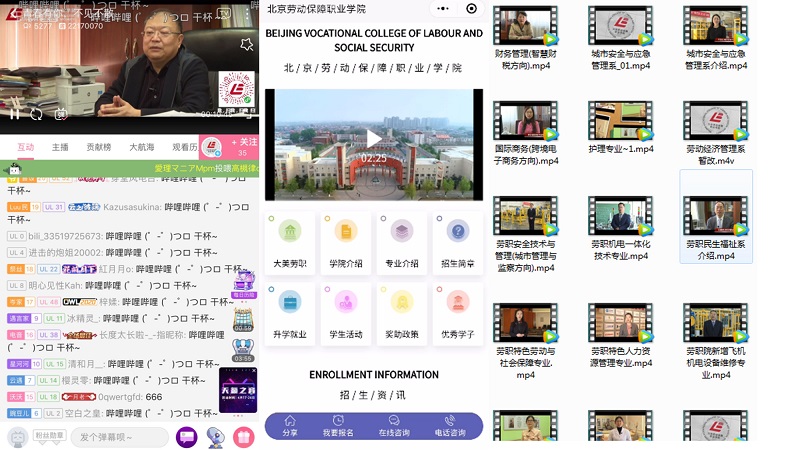This screenshot has height=450, width=800.
Task: Close the mini program with the target icon
Action: [x=471, y=9]
